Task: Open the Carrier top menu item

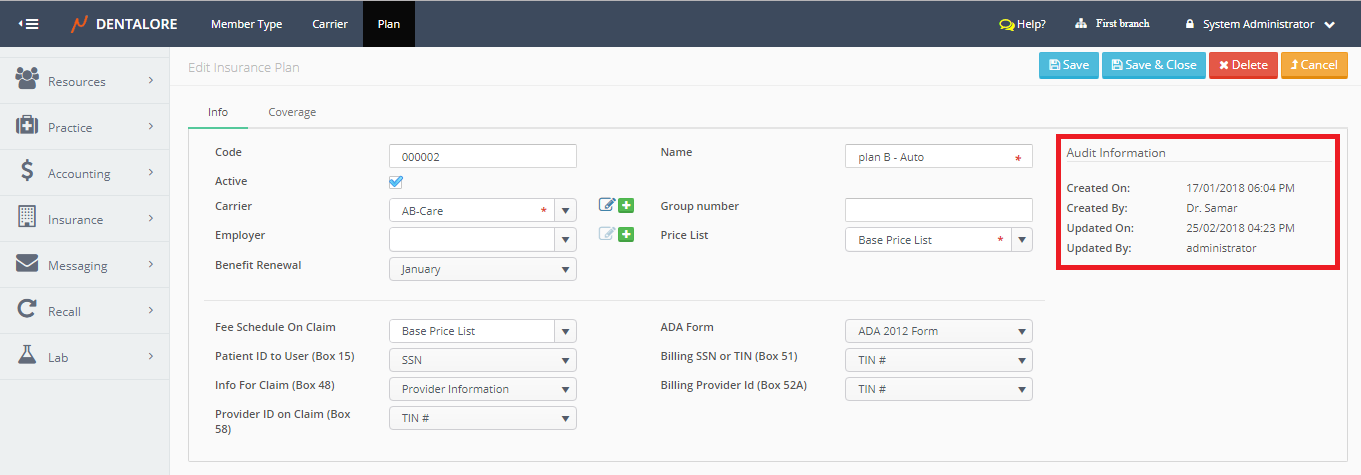Action: coord(330,24)
